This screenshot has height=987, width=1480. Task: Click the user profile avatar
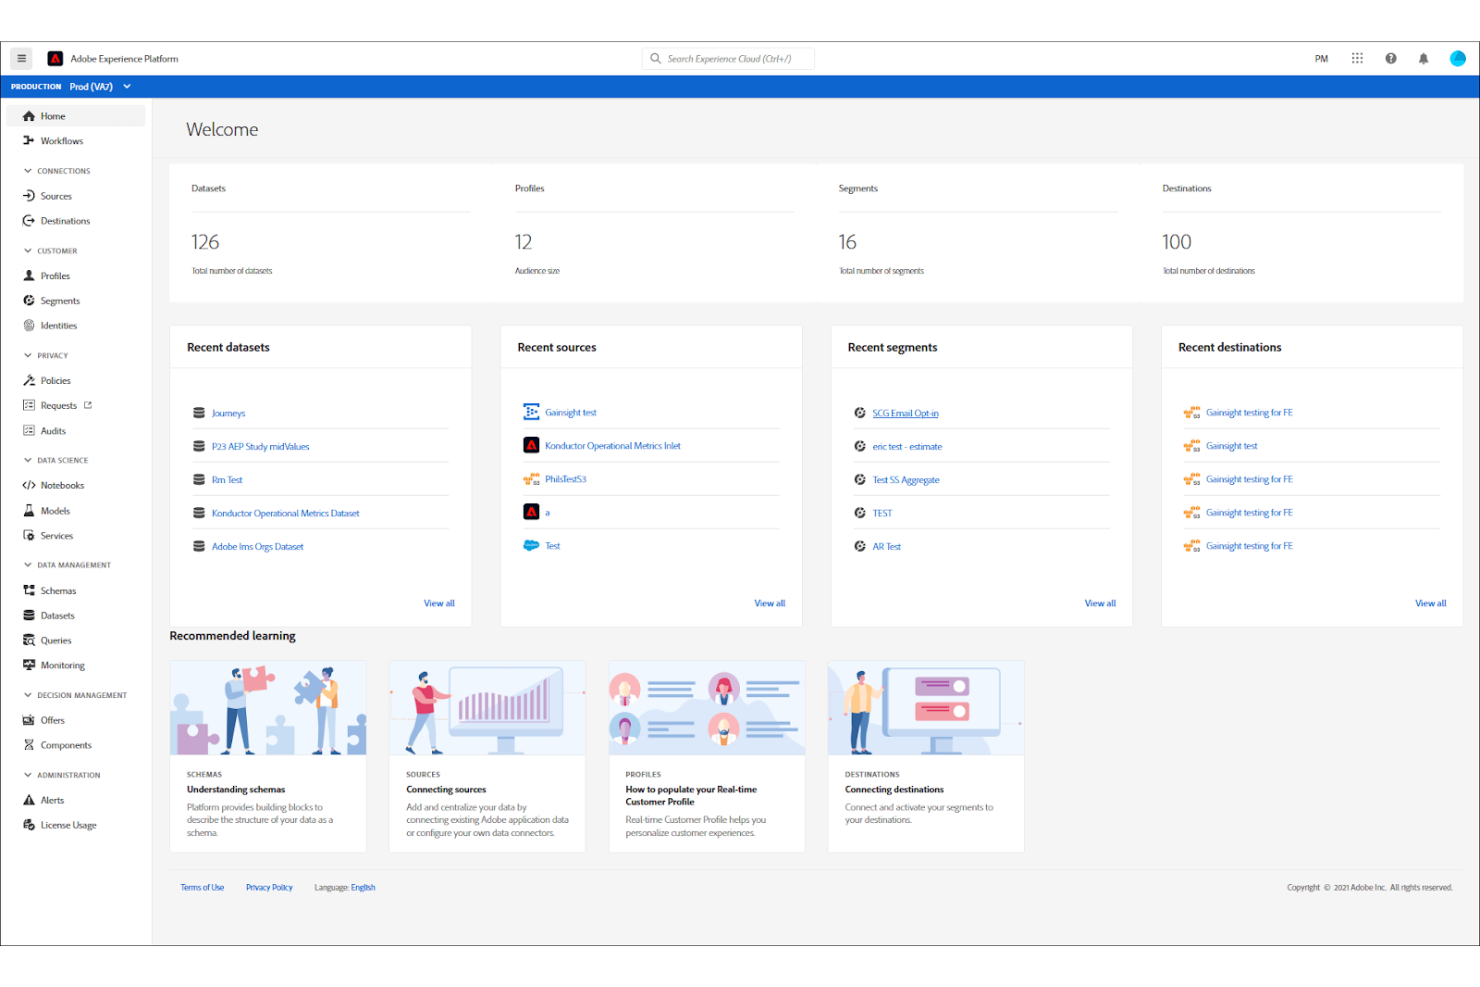click(1457, 58)
